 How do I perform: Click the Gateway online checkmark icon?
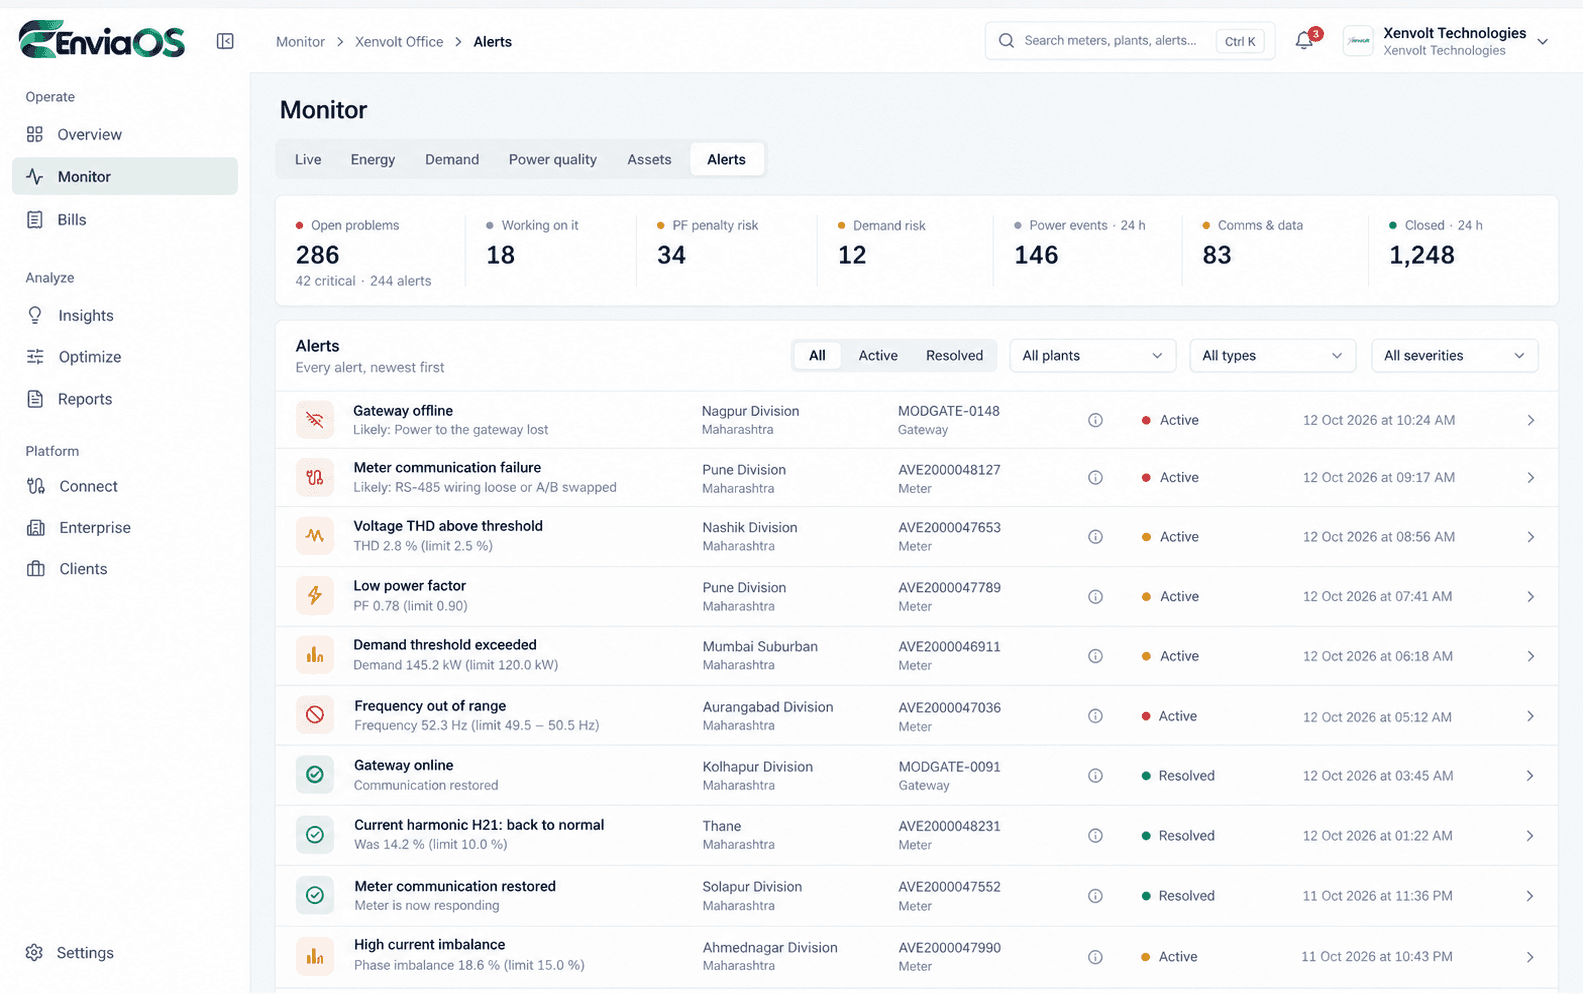[315, 775]
